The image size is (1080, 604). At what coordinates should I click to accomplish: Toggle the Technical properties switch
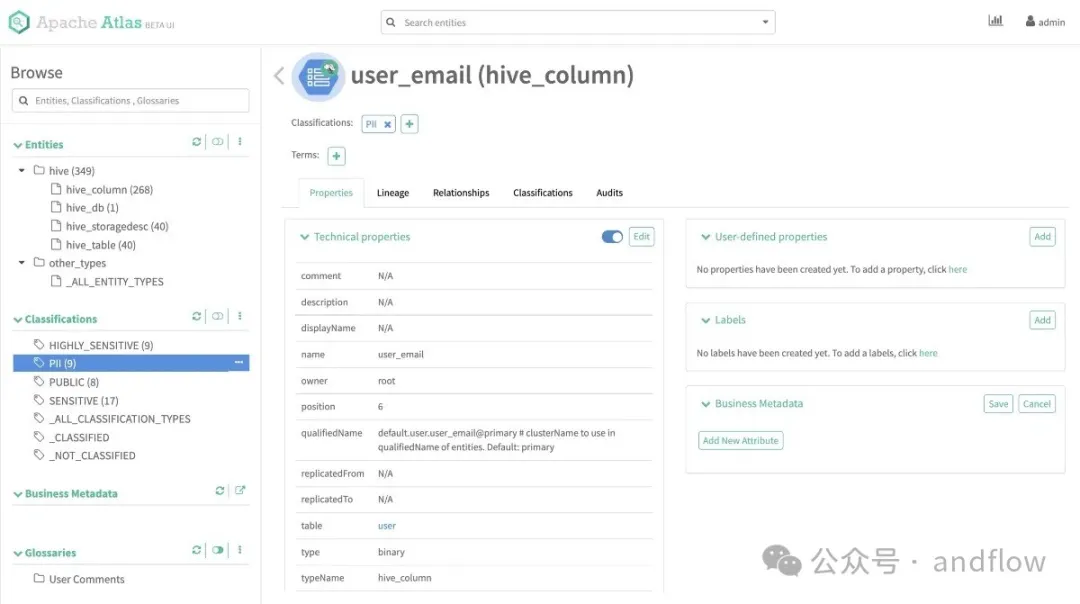(x=612, y=237)
